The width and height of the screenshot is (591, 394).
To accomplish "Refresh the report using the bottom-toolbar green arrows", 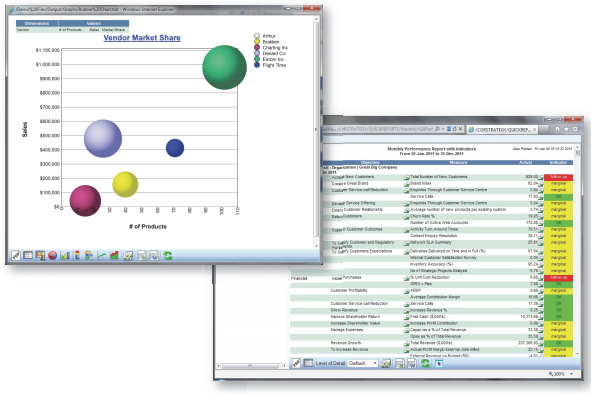I will (x=425, y=363).
